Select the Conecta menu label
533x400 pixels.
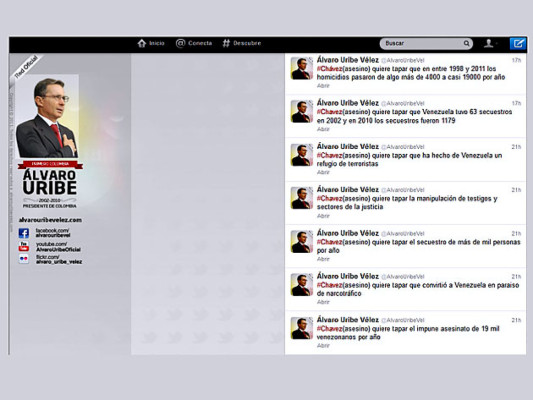[x=200, y=43]
